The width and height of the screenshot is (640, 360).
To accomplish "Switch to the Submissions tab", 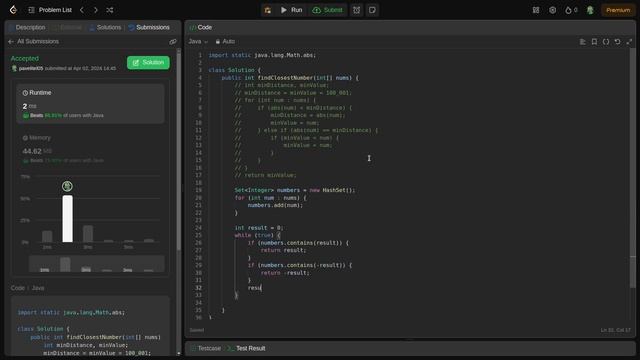I will (149, 27).
